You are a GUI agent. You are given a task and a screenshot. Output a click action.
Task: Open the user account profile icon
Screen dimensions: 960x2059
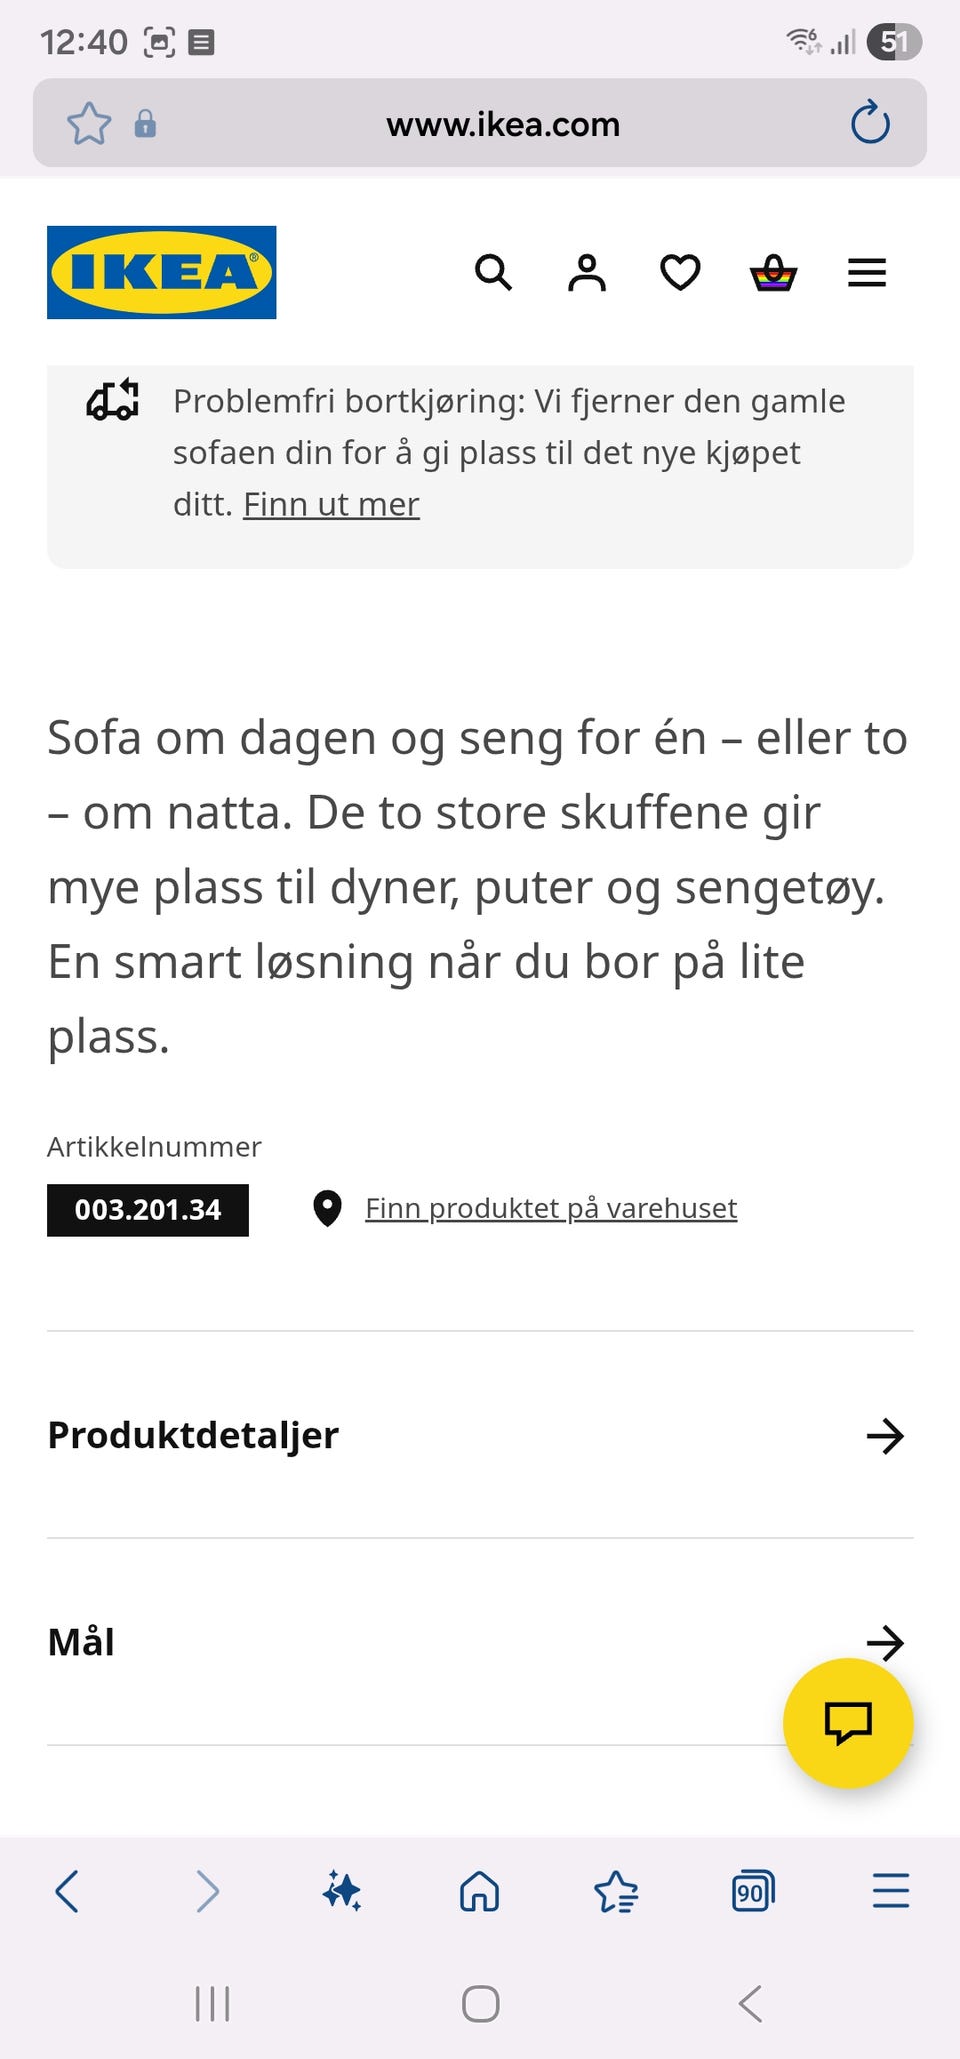coord(587,272)
